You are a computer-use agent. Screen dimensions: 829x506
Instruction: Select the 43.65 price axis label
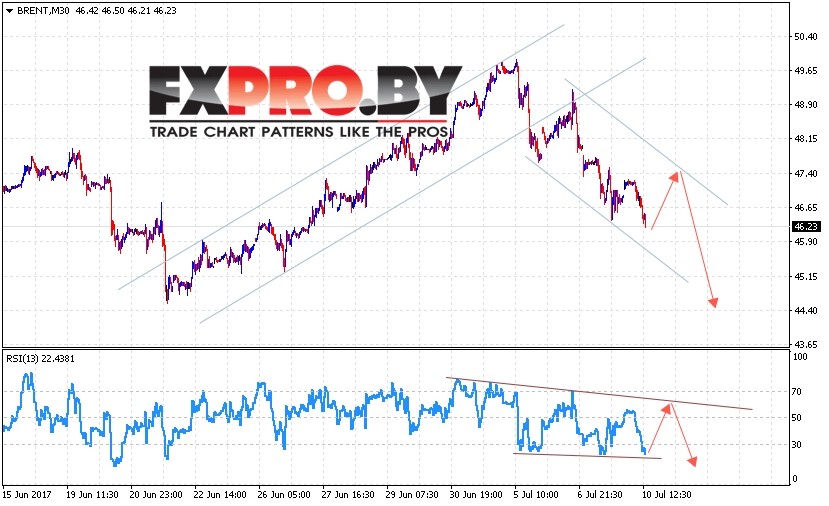pyautogui.click(x=806, y=344)
